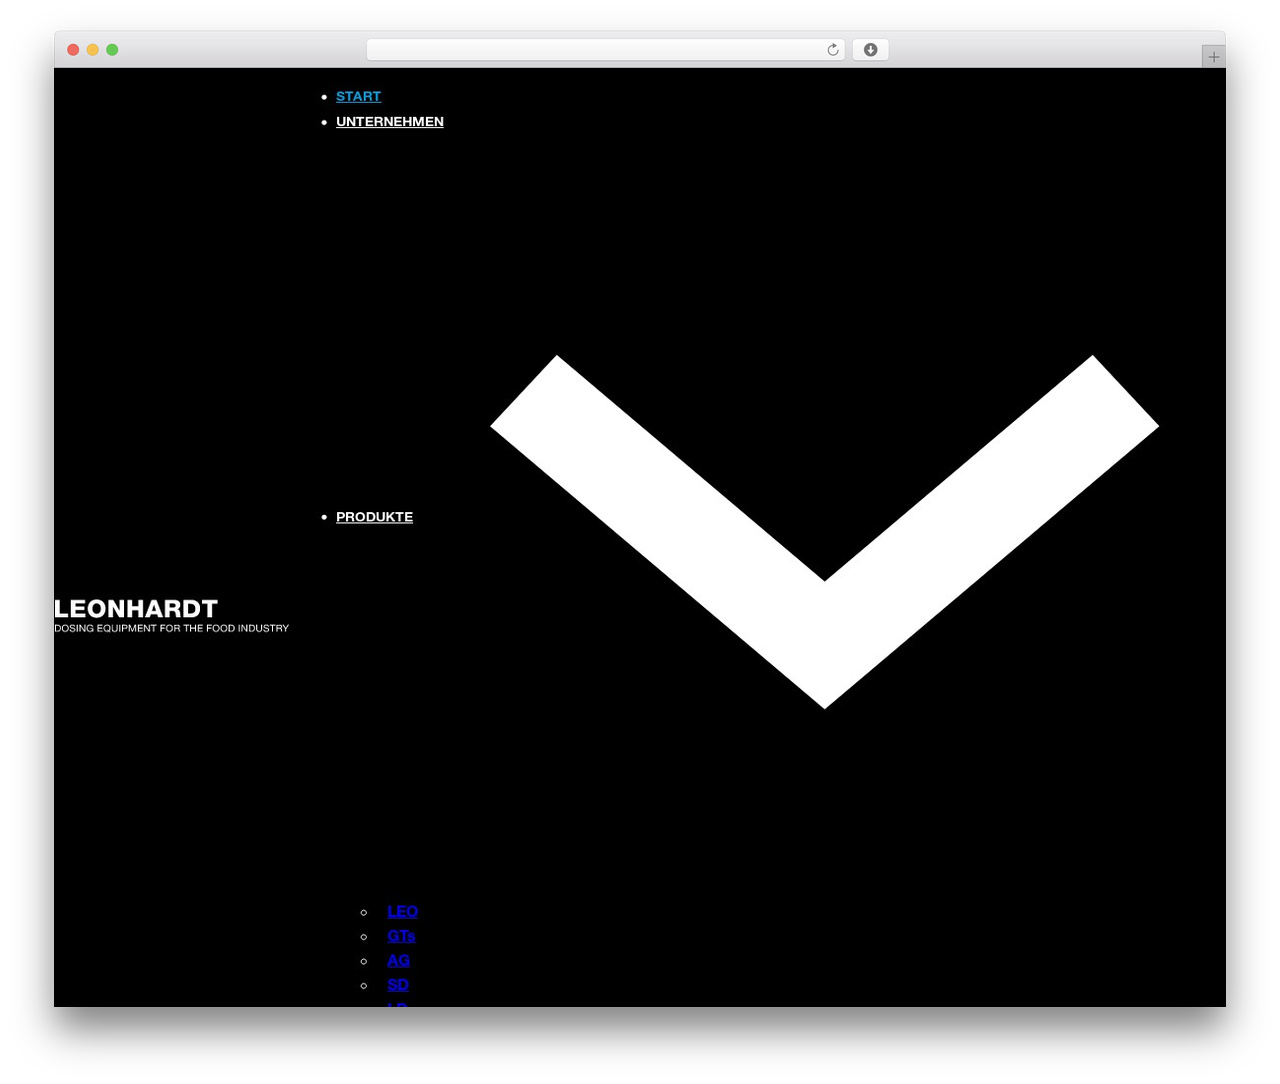Screen dimensions: 1280x1084
Task: Open the browser downloads button
Action: pos(870,50)
